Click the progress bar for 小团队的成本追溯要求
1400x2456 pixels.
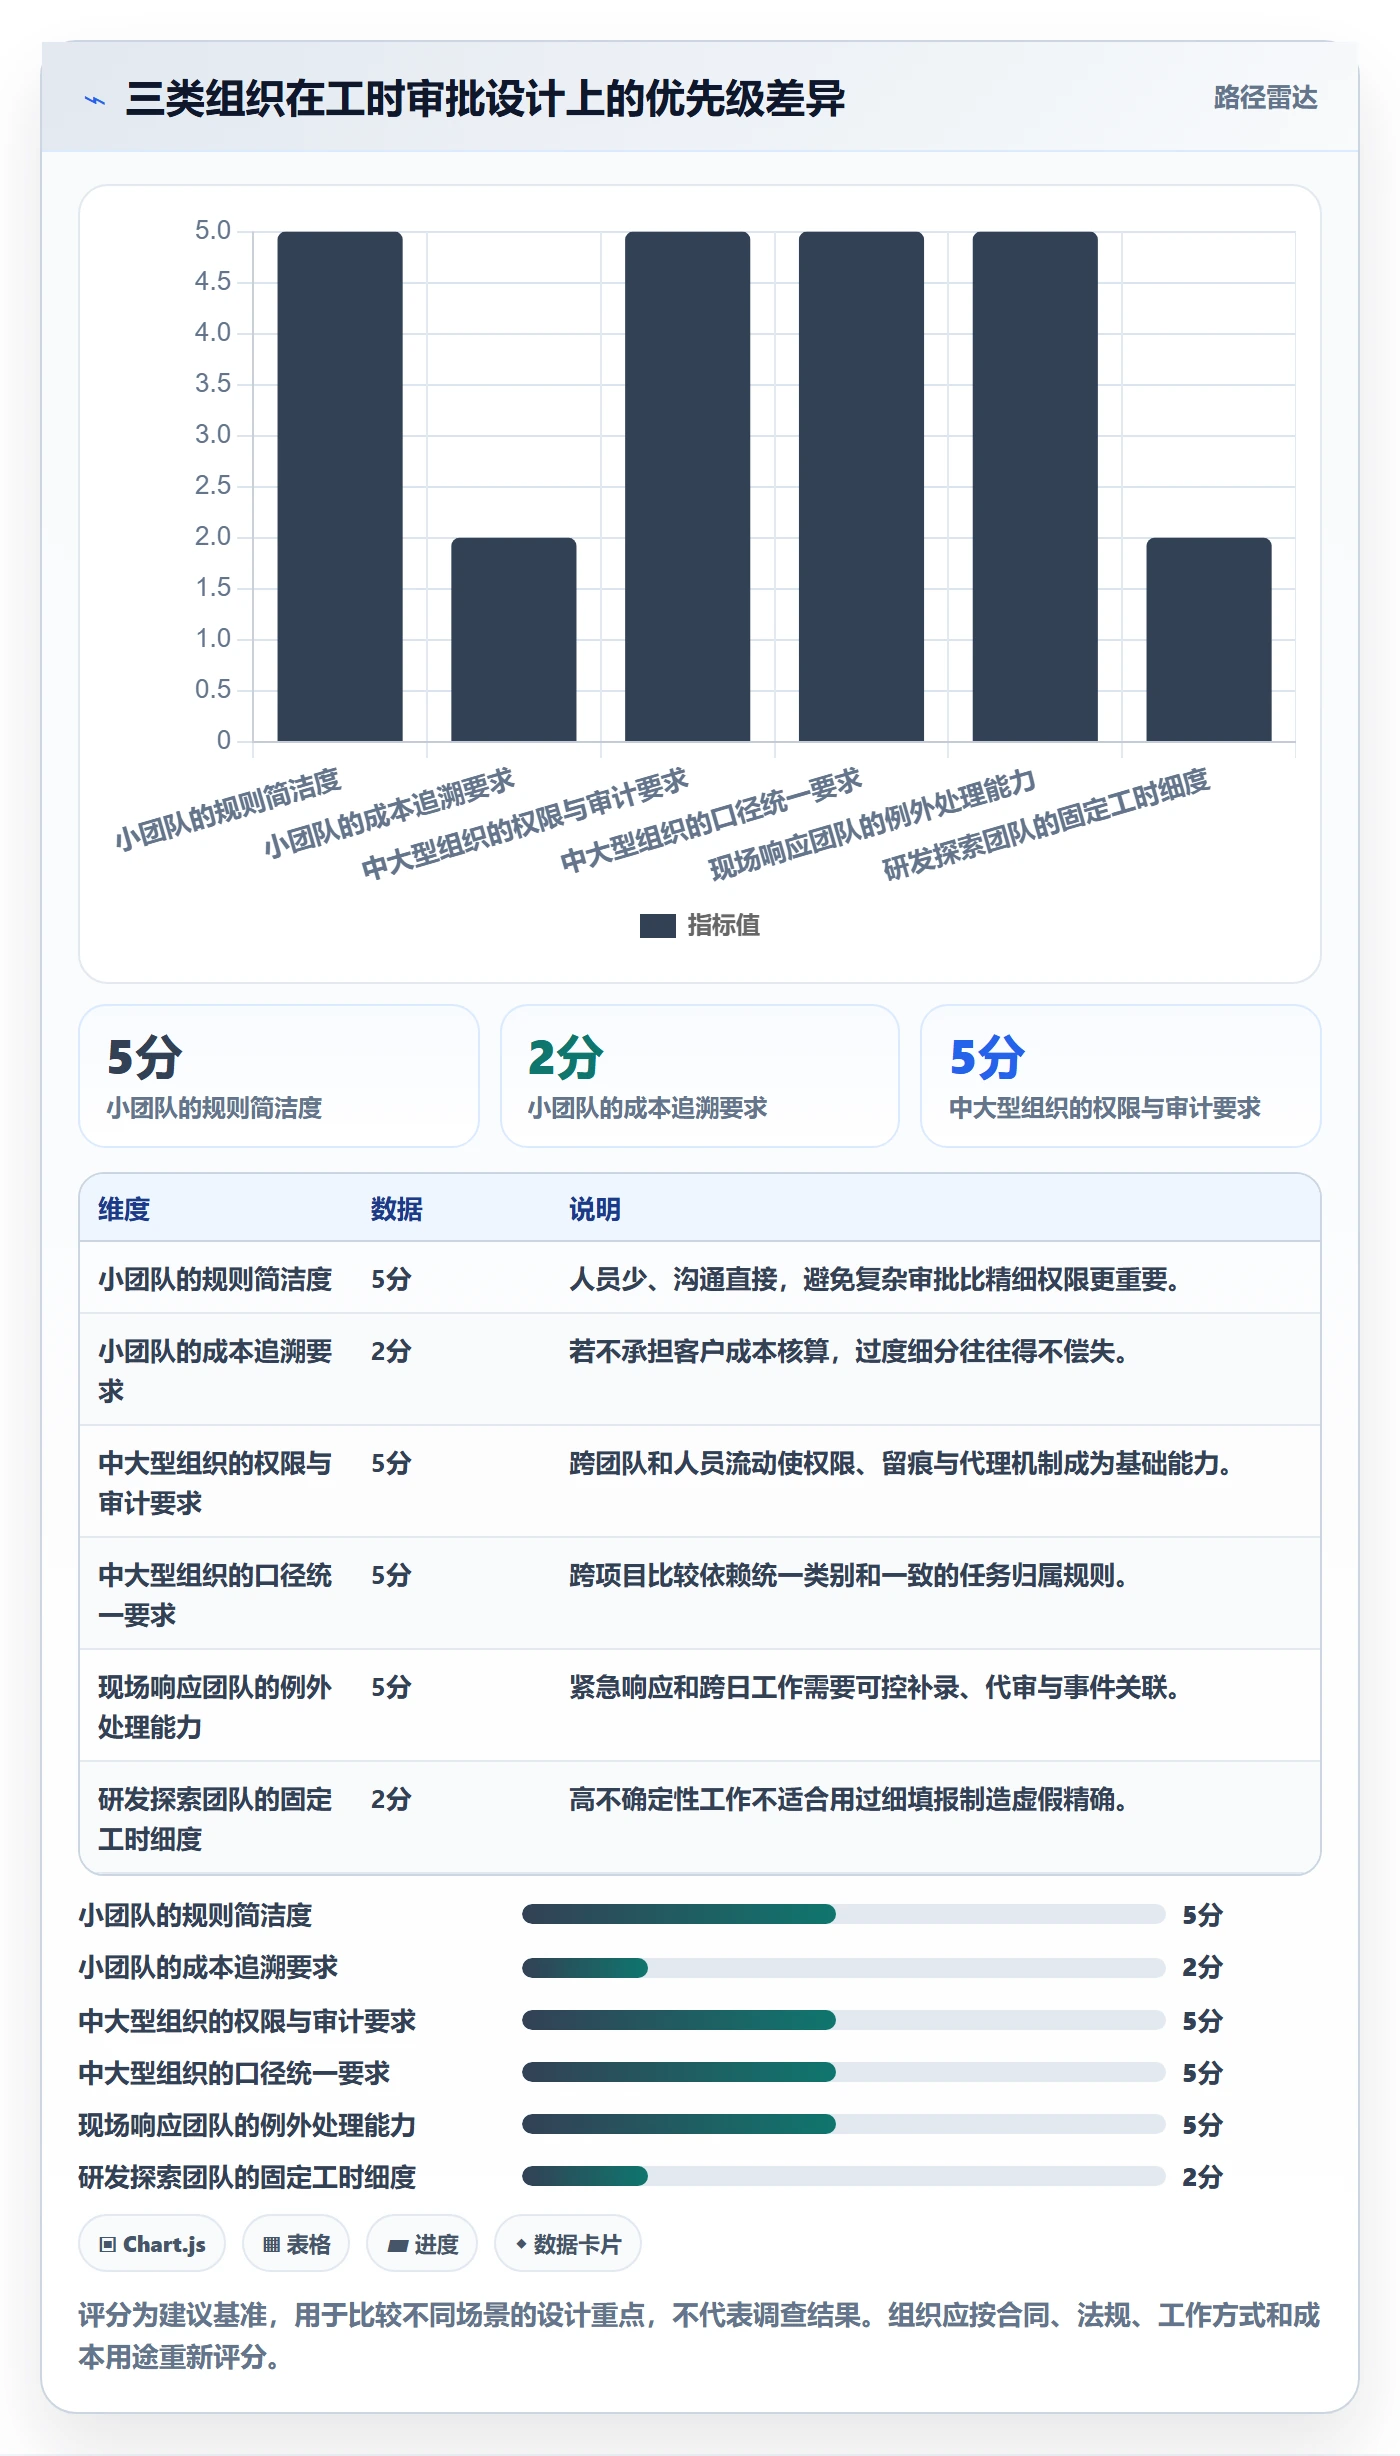click(844, 1967)
